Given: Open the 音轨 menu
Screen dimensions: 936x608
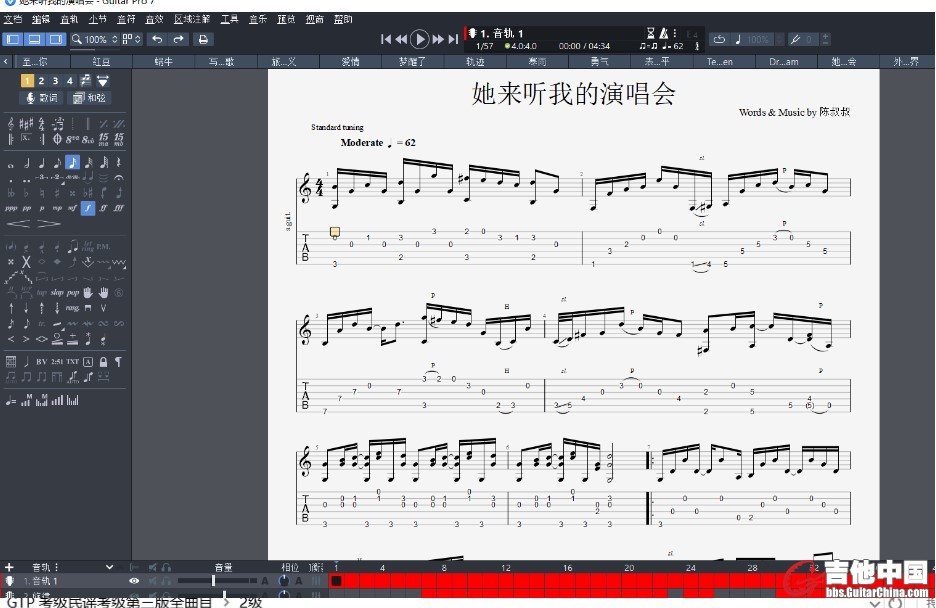Looking at the screenshot, I should (x=69, y=20).
